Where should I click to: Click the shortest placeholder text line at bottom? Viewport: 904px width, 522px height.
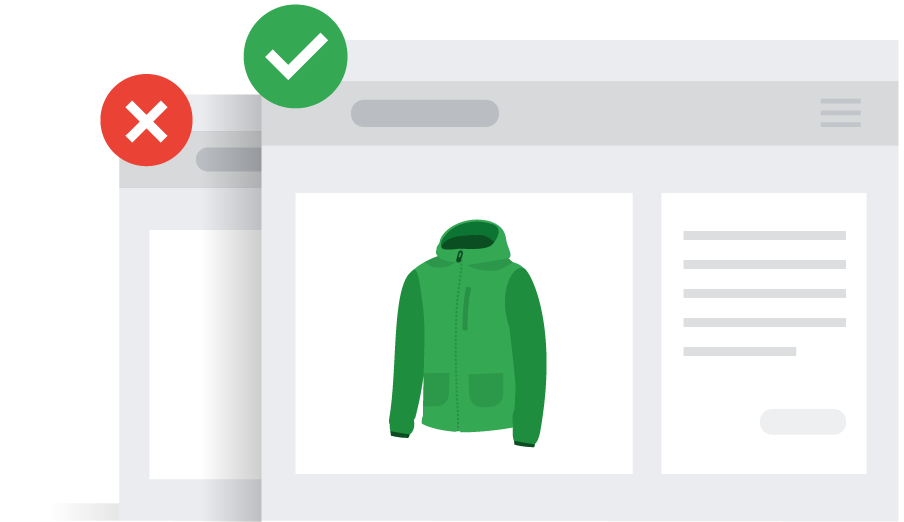click(x=740, y=351)
